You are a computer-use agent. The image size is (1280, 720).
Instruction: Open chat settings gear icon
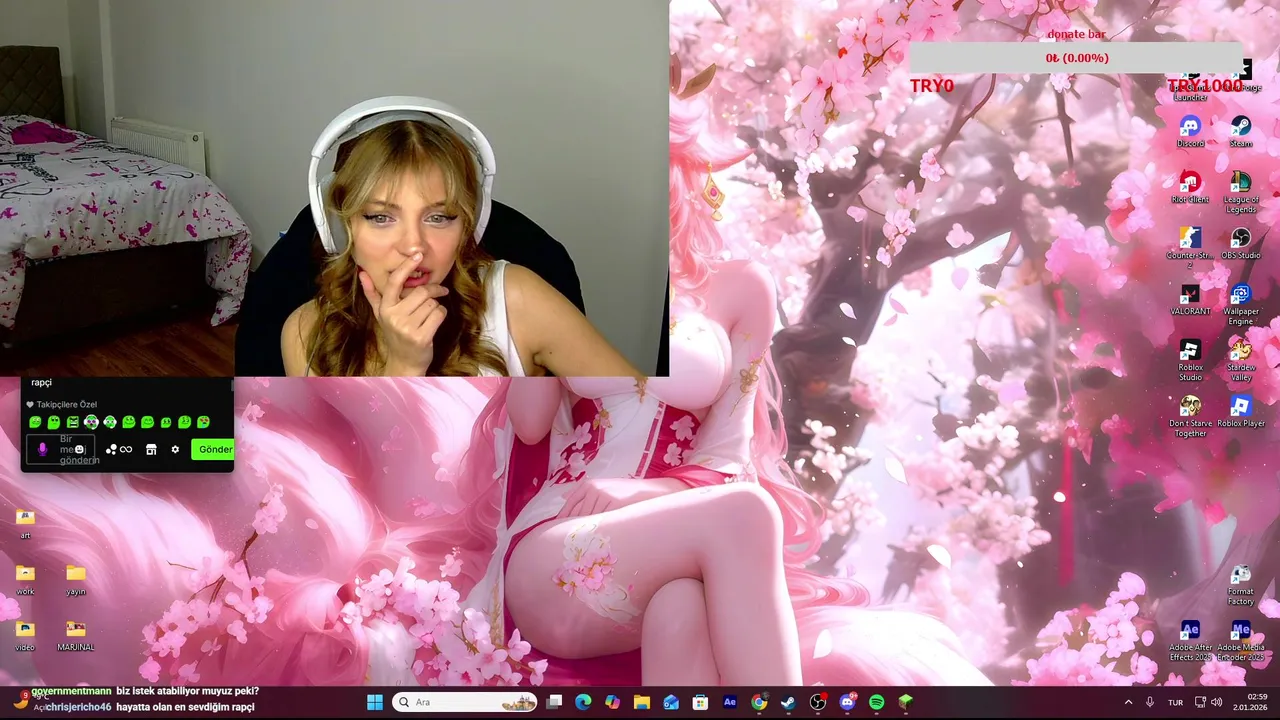(x=175, y=449)
